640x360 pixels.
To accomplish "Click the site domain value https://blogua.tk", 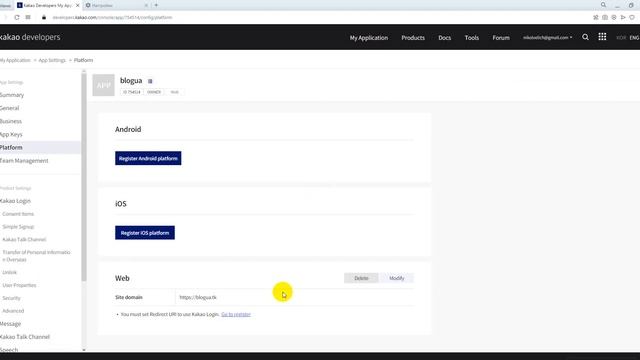I will pos(198,297).
